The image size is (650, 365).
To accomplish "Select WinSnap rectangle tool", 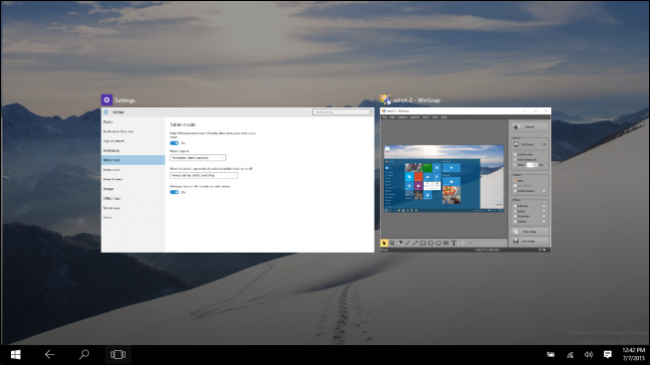I will [423, 243].
